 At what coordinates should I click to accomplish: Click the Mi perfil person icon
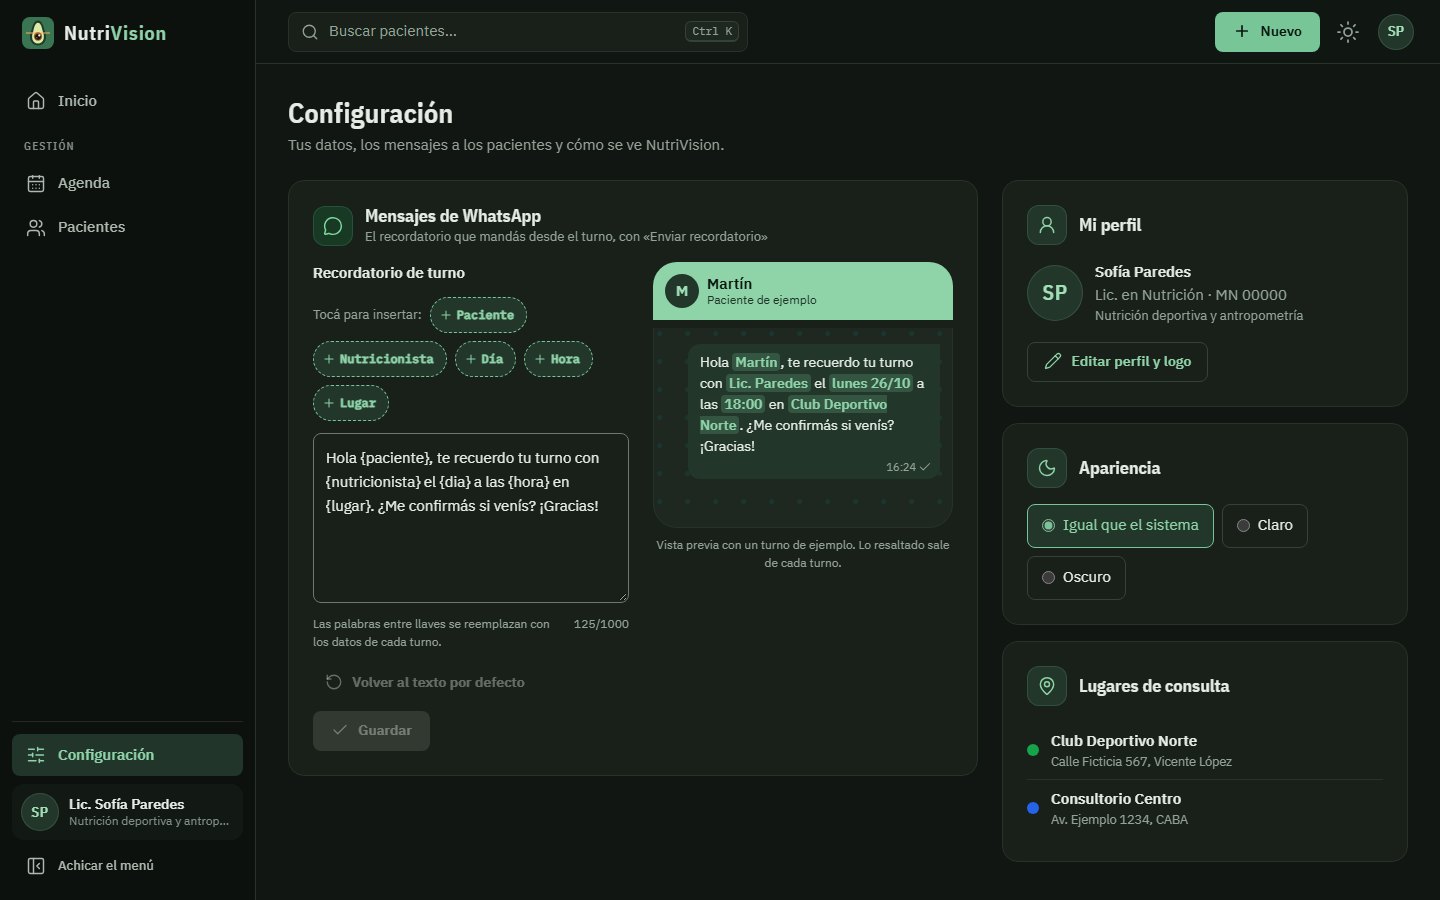(1047, 225)
